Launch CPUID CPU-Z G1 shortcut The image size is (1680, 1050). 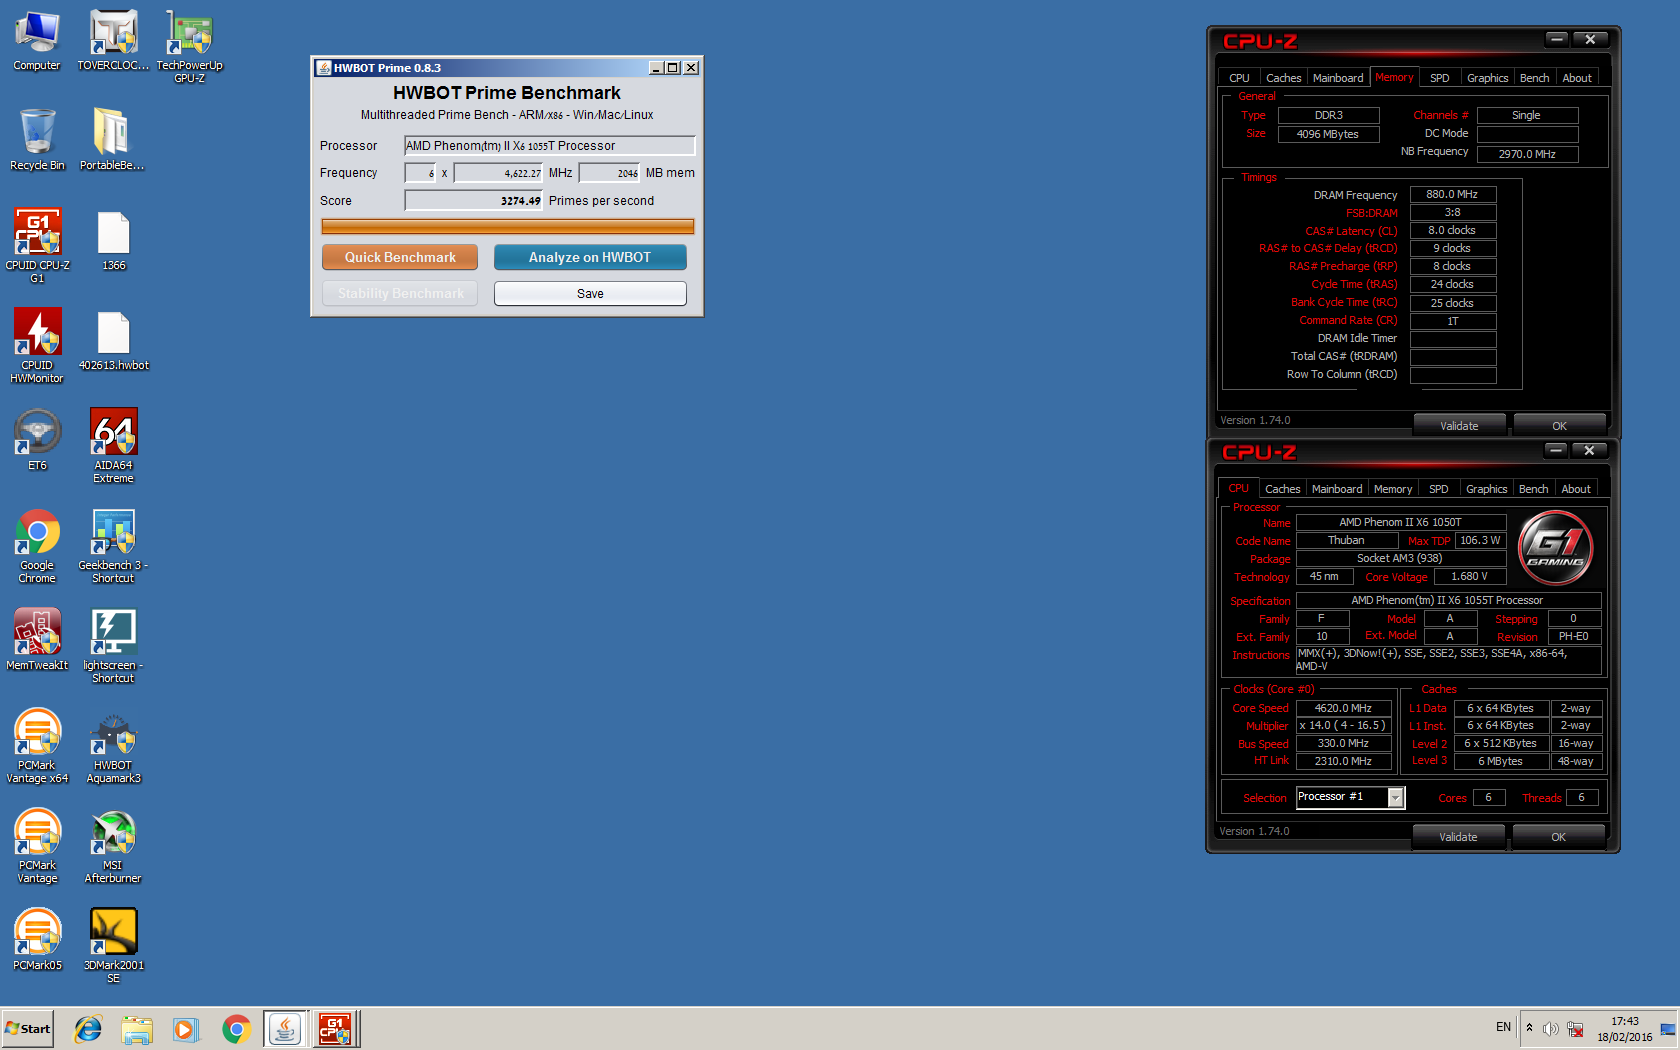(37, 246)
